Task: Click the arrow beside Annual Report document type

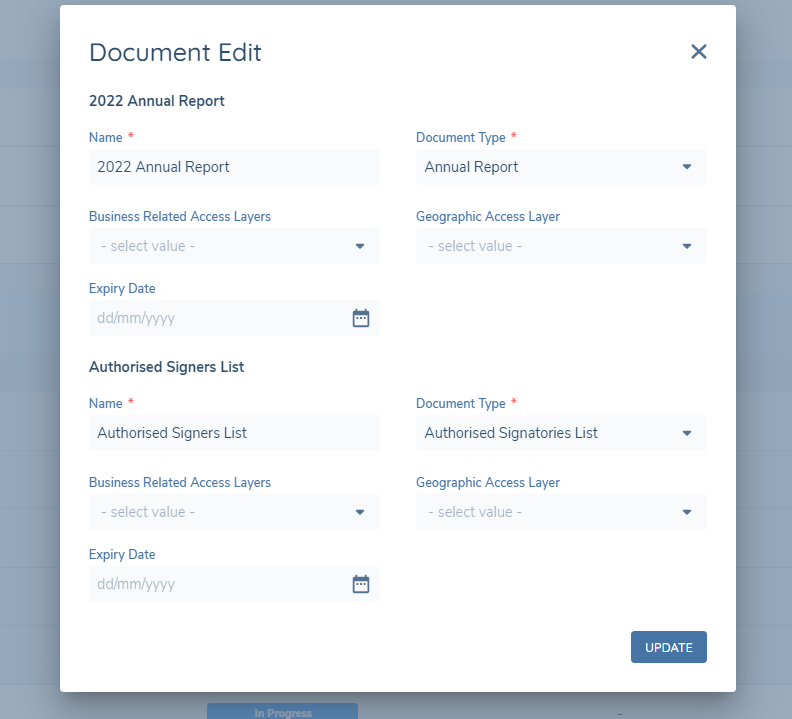Action: point(687,167)
